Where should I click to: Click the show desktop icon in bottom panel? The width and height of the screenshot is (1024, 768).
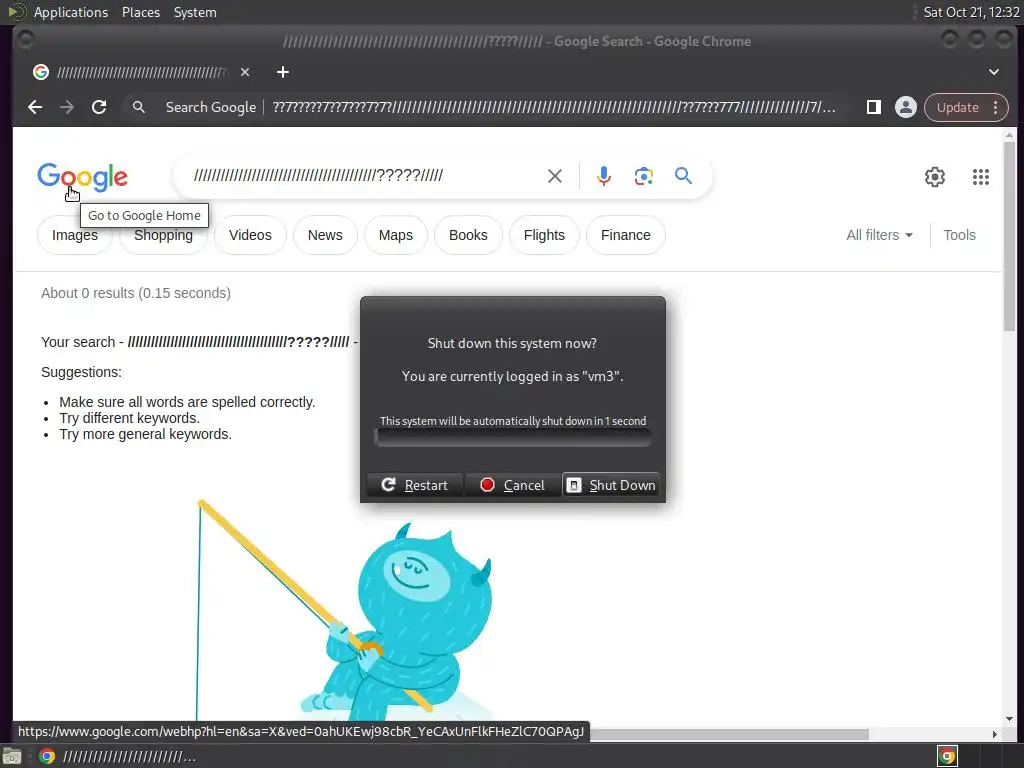[12, 757]
